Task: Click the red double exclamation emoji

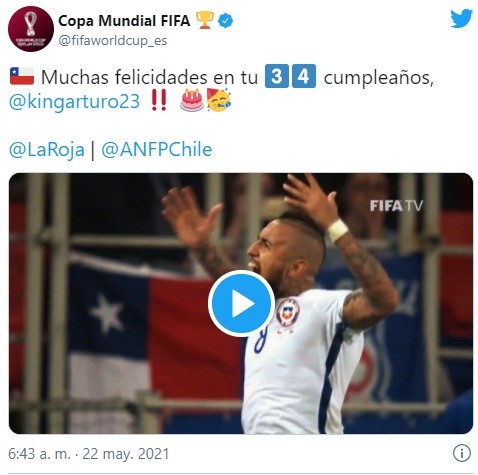Action: coord(159,101)
